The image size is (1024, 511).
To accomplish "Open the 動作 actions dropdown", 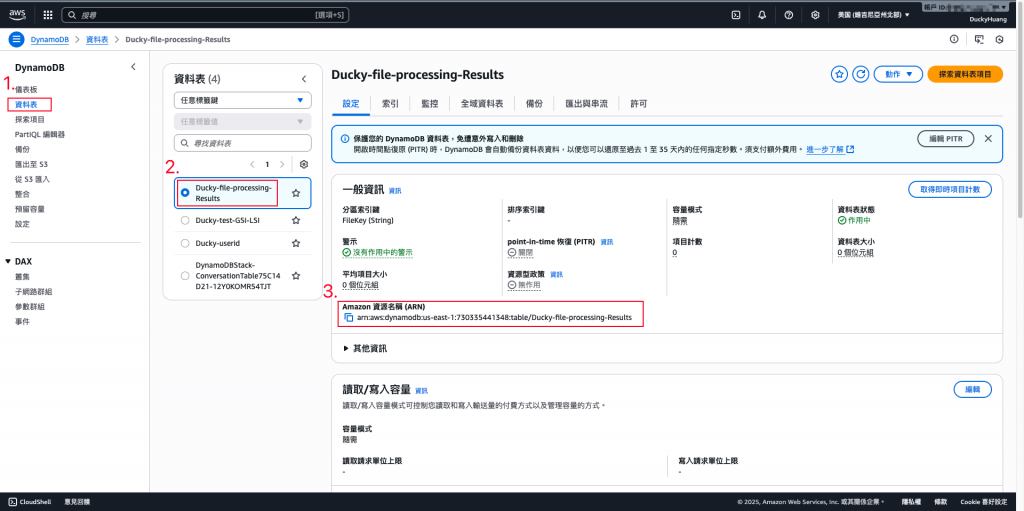I will (898, 74).
